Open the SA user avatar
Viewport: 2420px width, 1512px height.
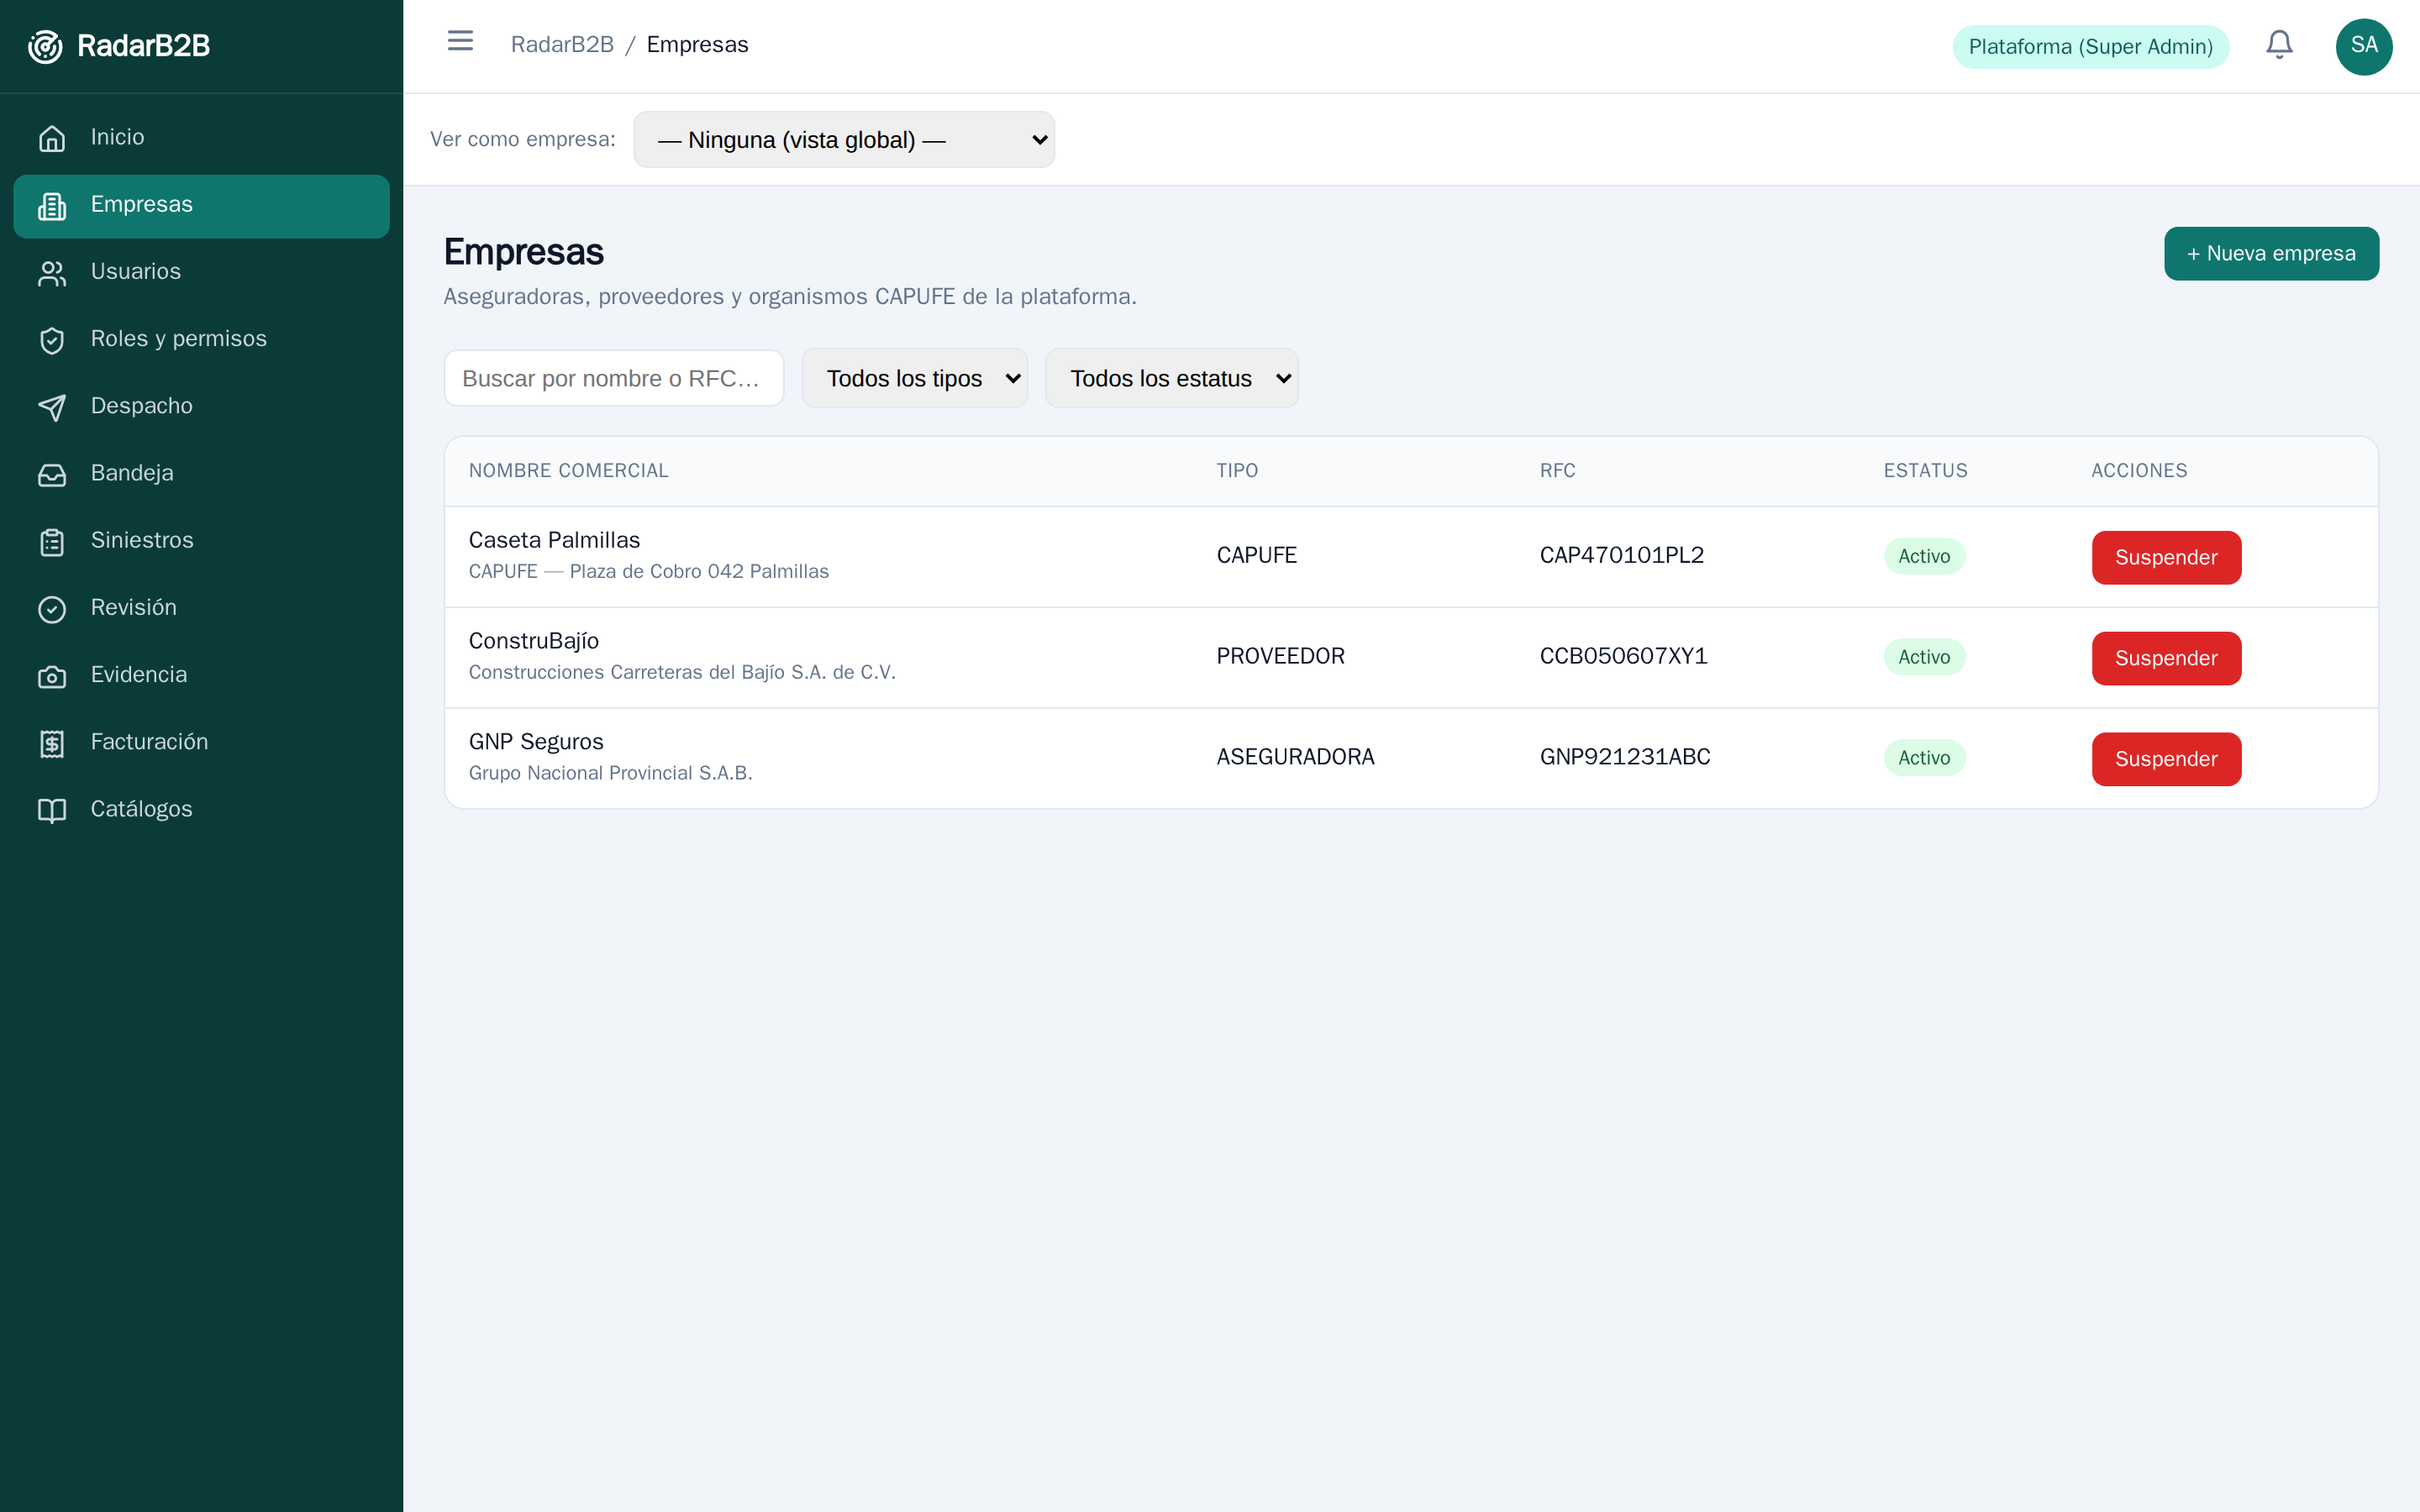[x=2364, y=46]
